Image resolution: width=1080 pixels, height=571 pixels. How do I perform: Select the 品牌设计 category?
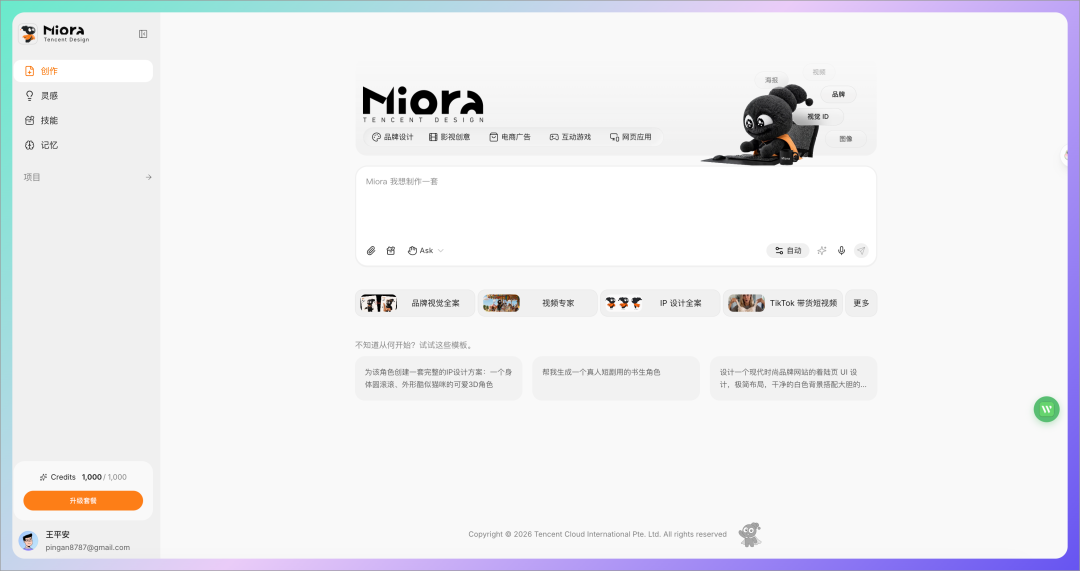[393, 137]
